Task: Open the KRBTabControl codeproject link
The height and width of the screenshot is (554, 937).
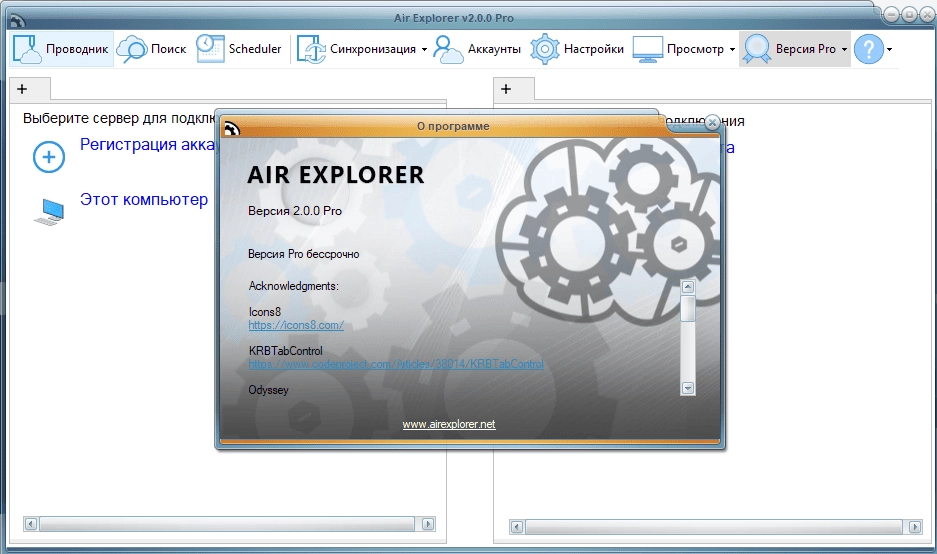Action: click(x=396, y=364)
